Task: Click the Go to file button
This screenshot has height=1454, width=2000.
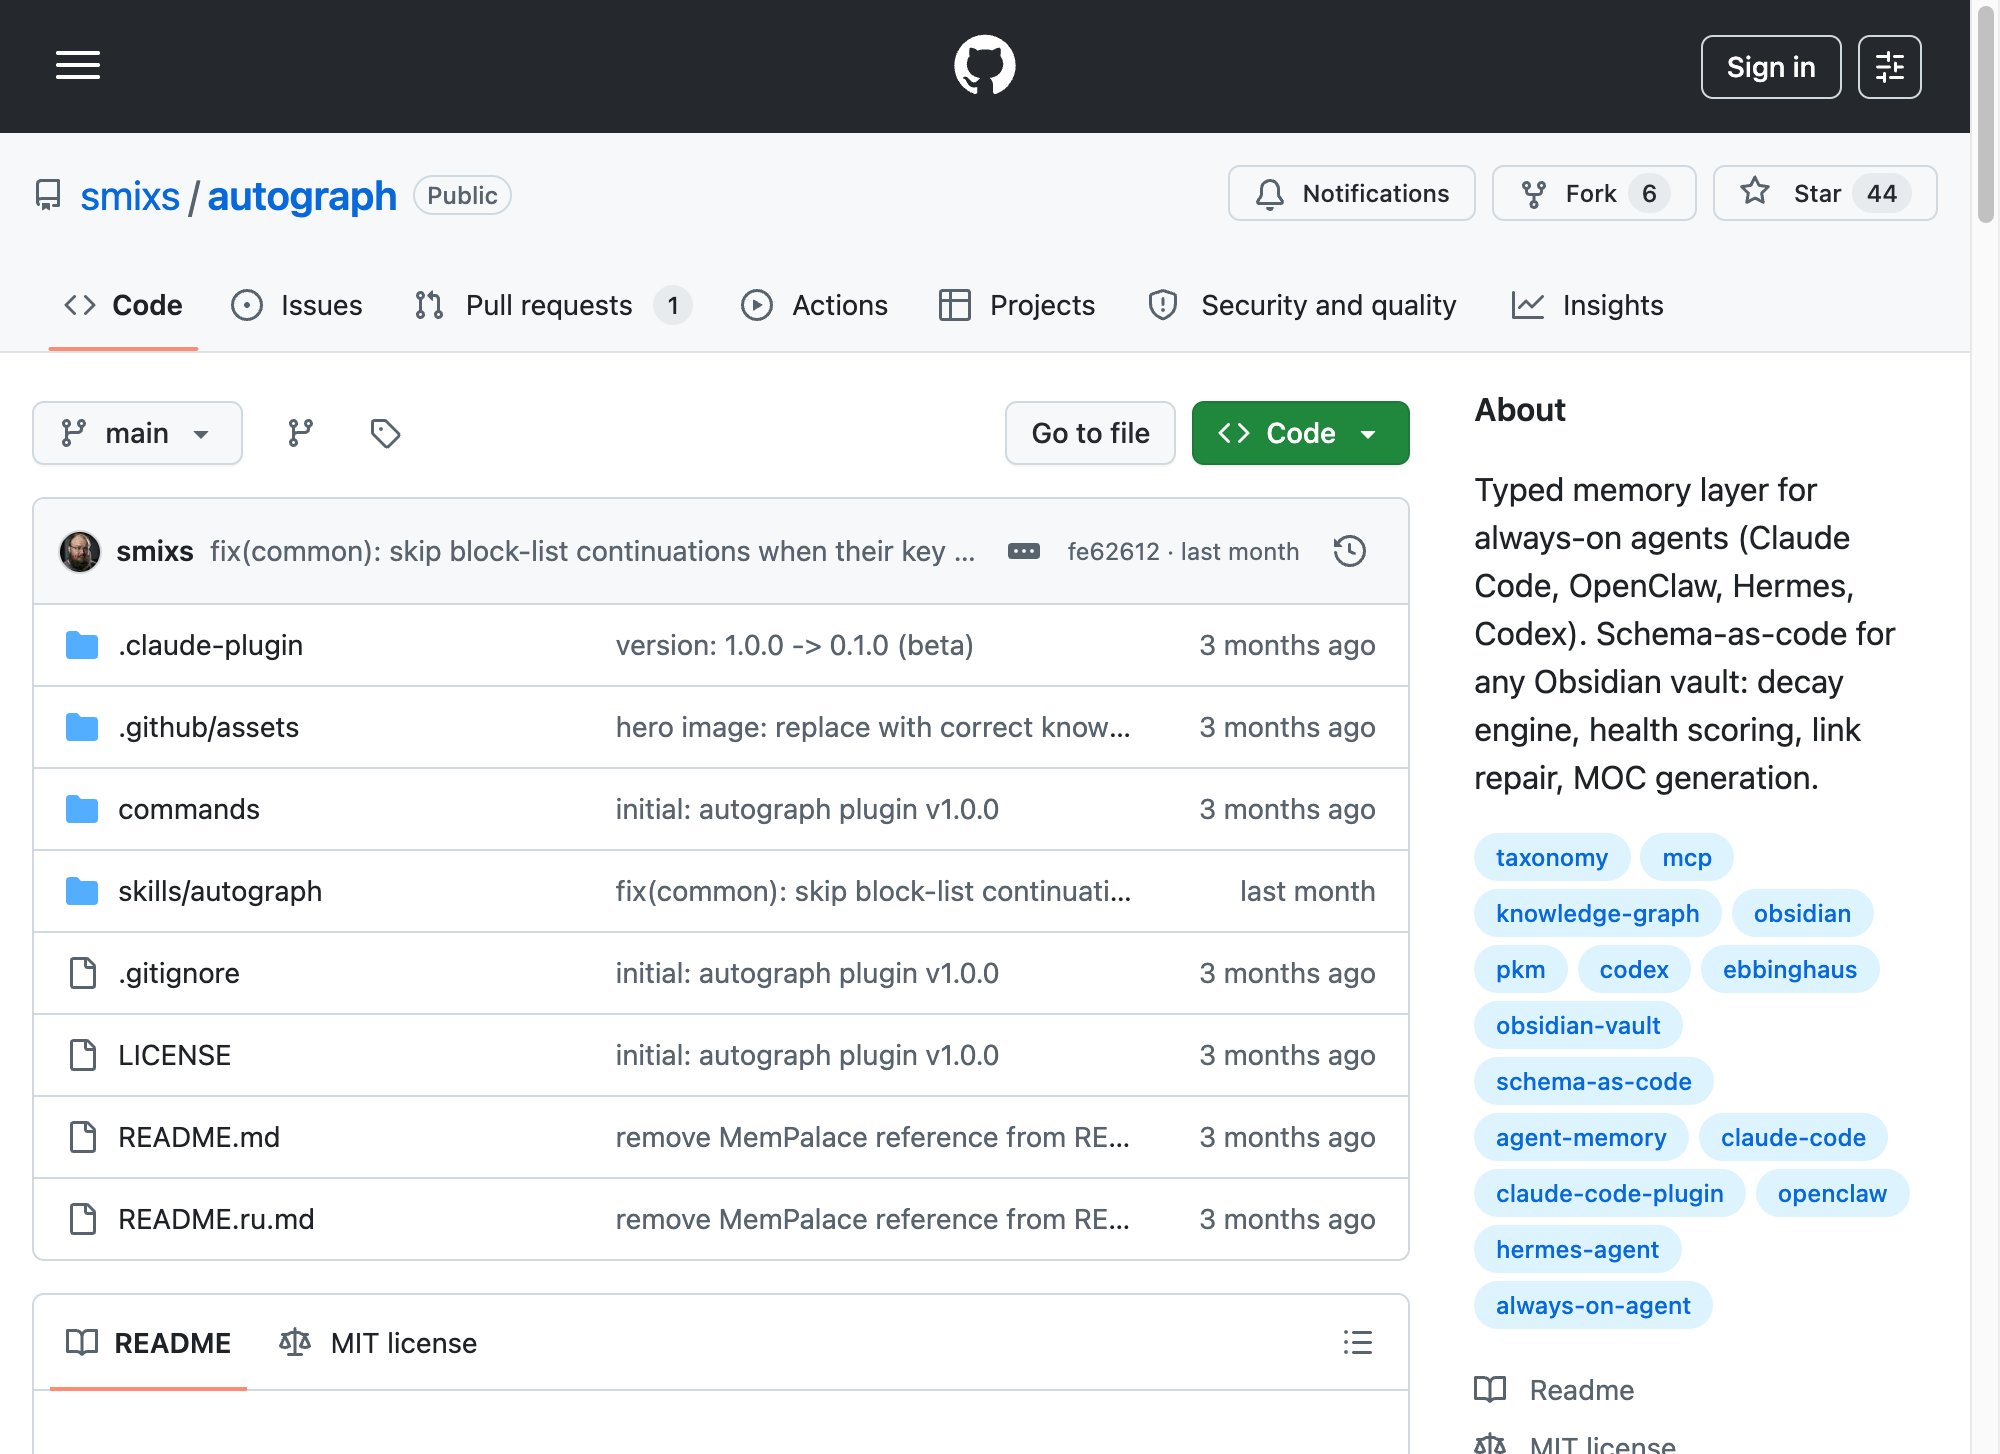Action: coord(1090,433)
